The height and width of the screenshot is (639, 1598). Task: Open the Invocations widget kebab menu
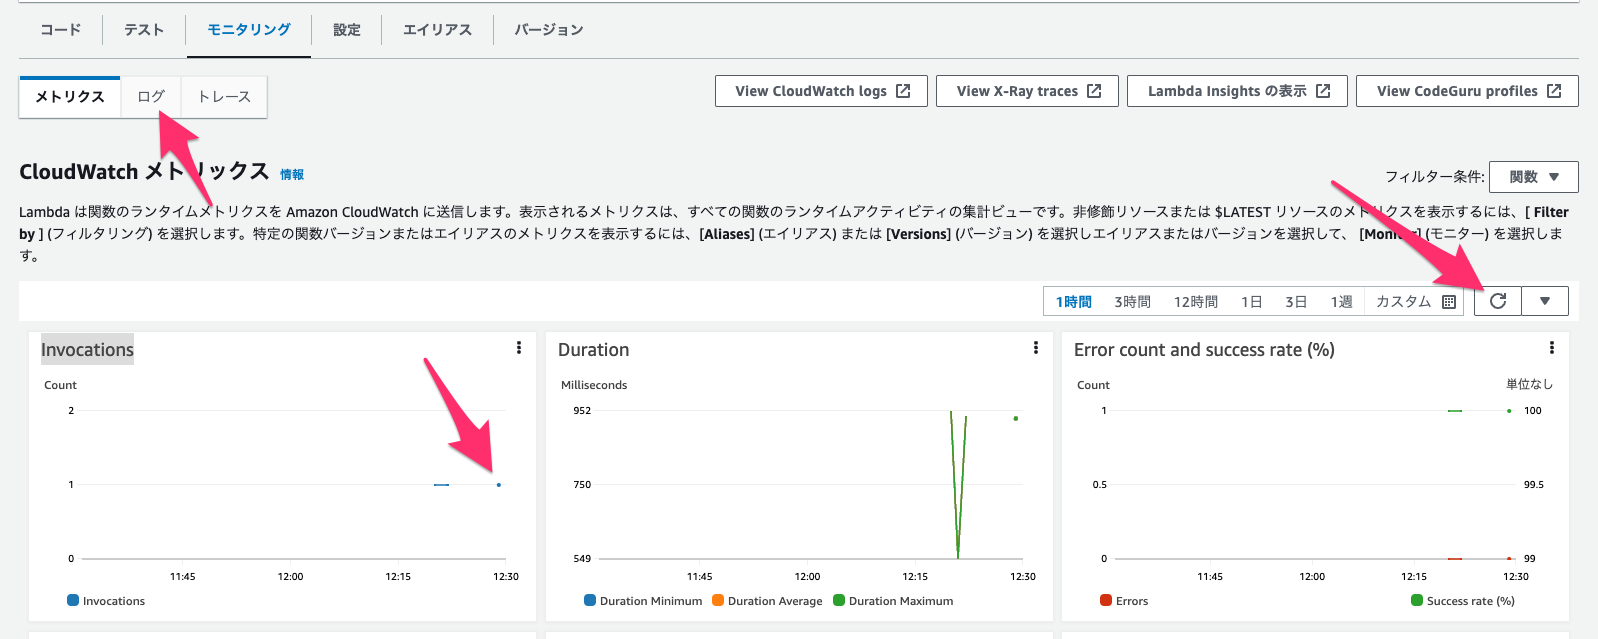click(x=519, y=348)
